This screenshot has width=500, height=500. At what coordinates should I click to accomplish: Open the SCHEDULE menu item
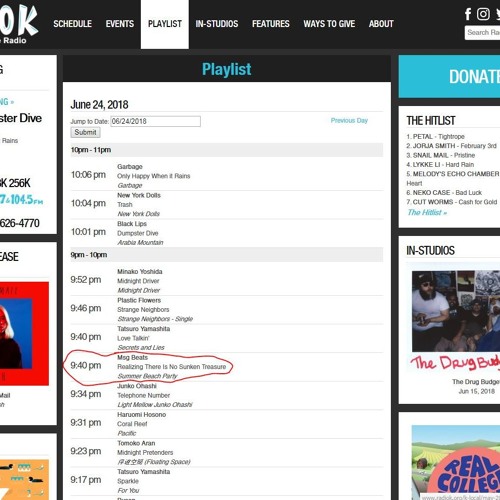(72, 24)
